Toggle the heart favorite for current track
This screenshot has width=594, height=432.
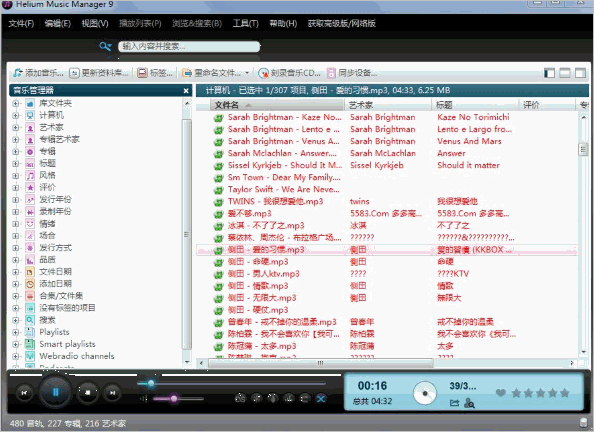pos(501,393)
